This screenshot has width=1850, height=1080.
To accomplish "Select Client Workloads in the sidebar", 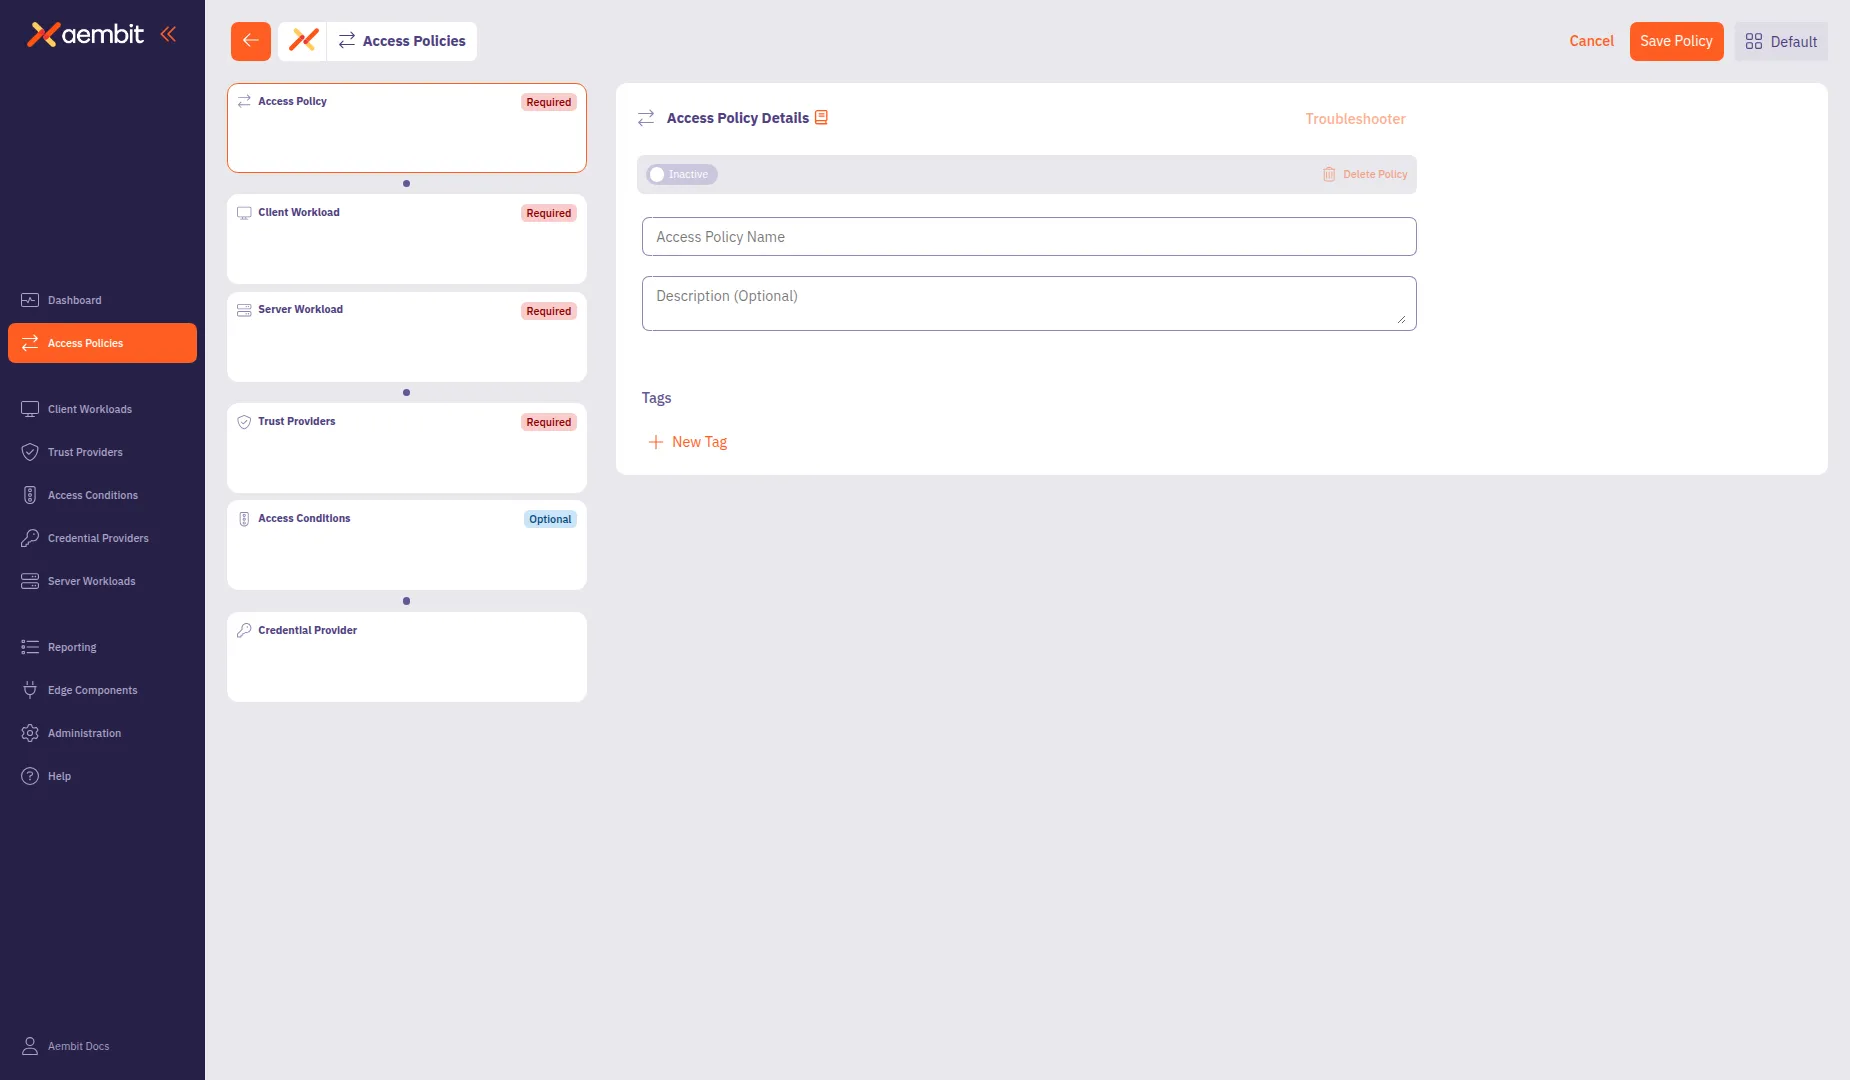I will tap(89, 409).
